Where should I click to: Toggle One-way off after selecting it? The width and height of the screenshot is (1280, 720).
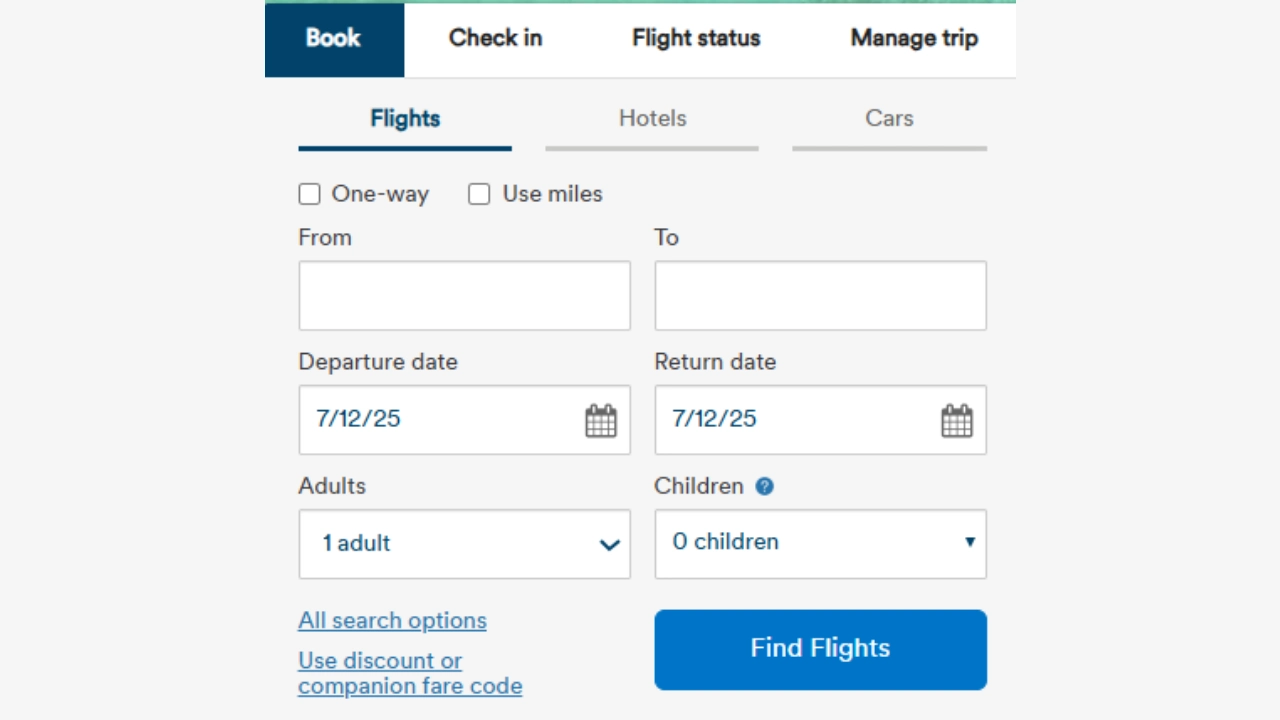[x=309, y=194]
